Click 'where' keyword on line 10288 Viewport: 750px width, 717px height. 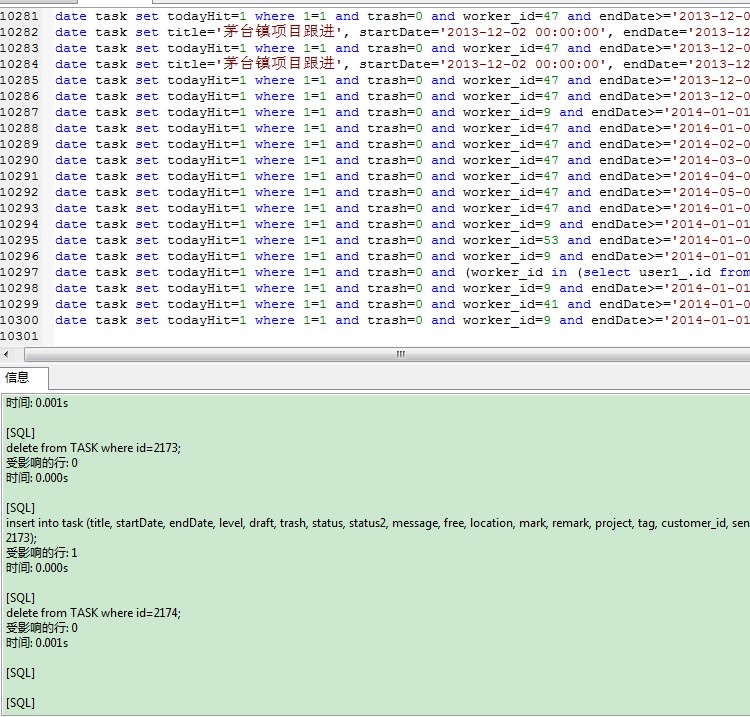point(275,128)
